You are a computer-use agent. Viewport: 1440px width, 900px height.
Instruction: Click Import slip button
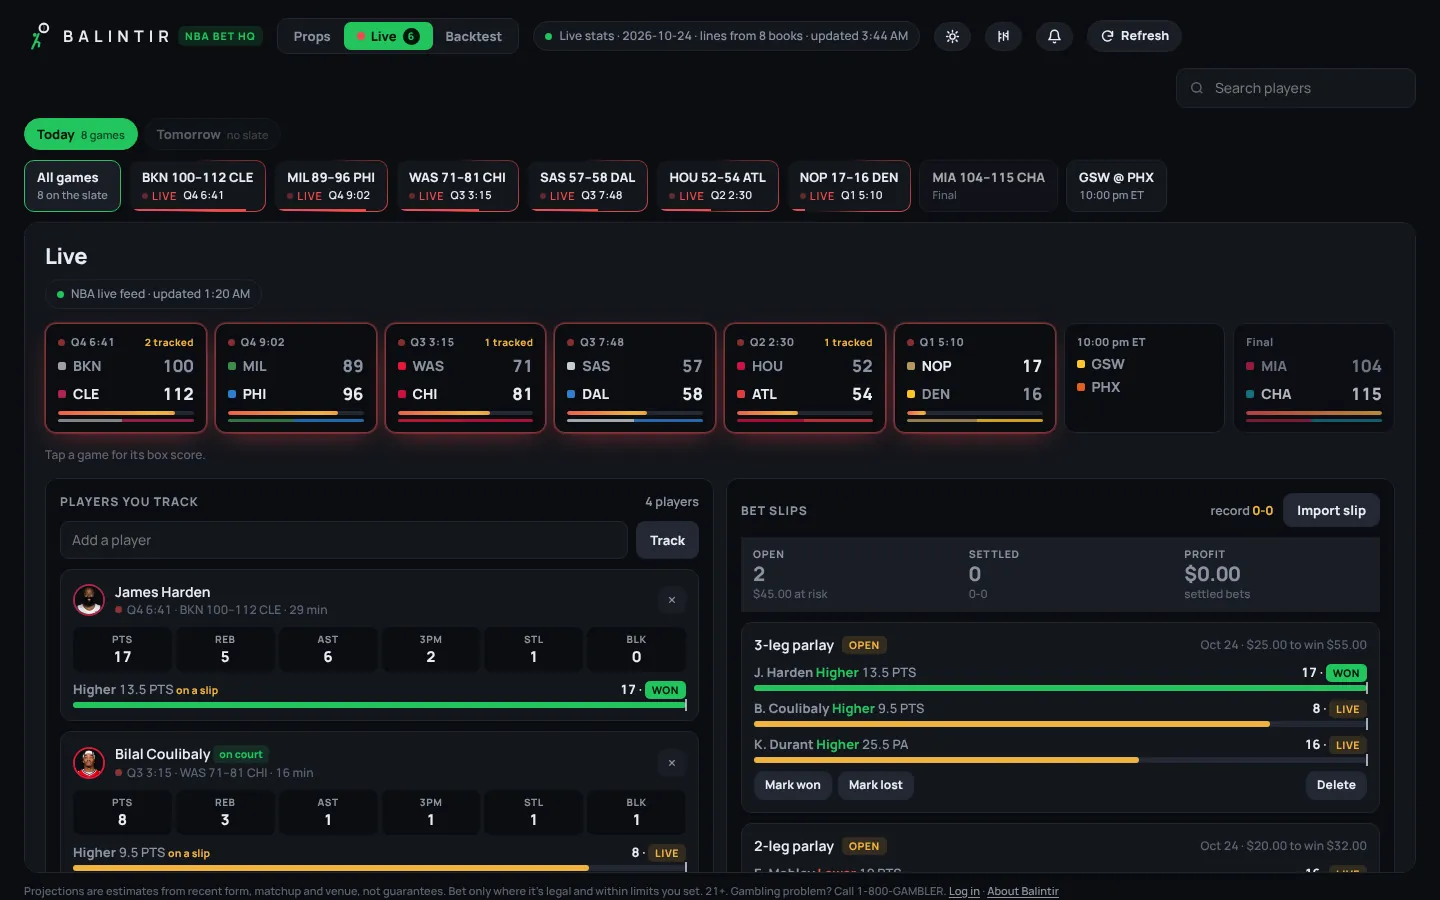[1331, 510]
